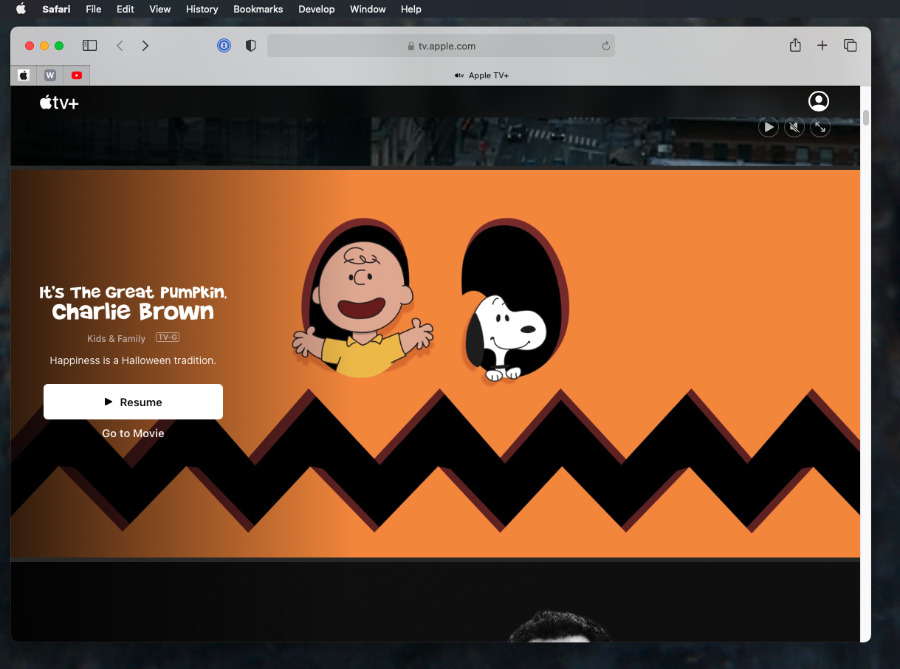Screen dimensions: 900x669
Task: Click the page scrollbar thumb
Action: point(866,118)
